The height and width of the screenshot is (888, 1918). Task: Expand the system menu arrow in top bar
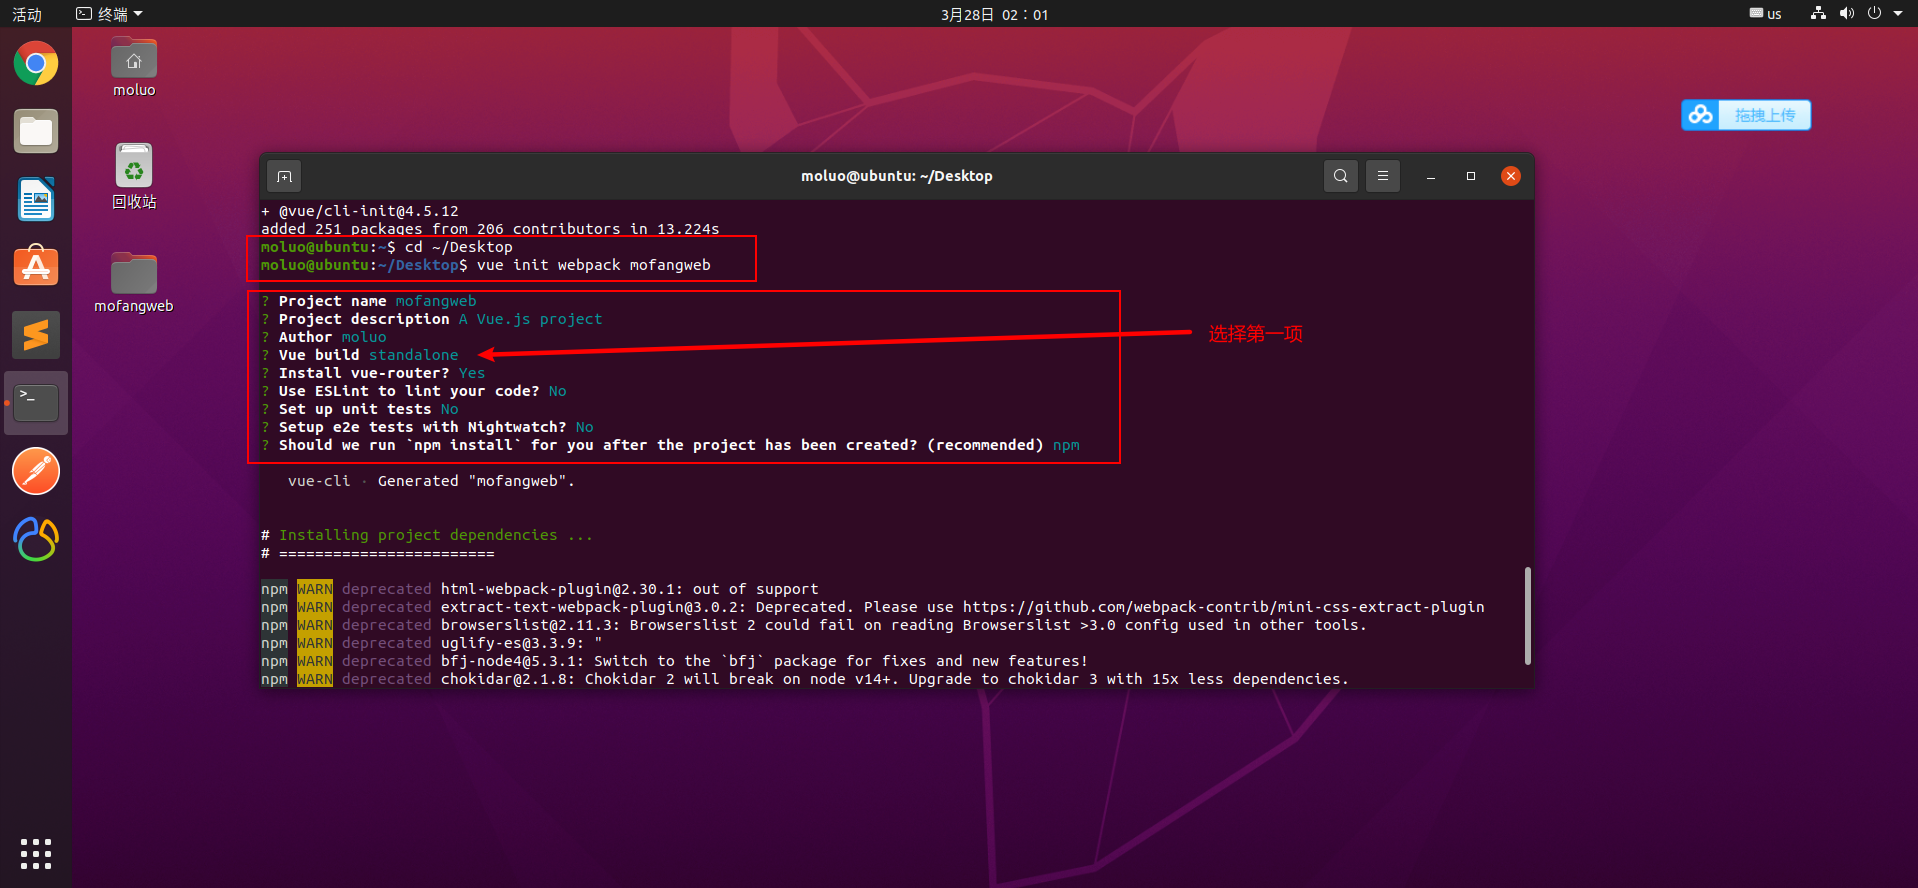1898,13
